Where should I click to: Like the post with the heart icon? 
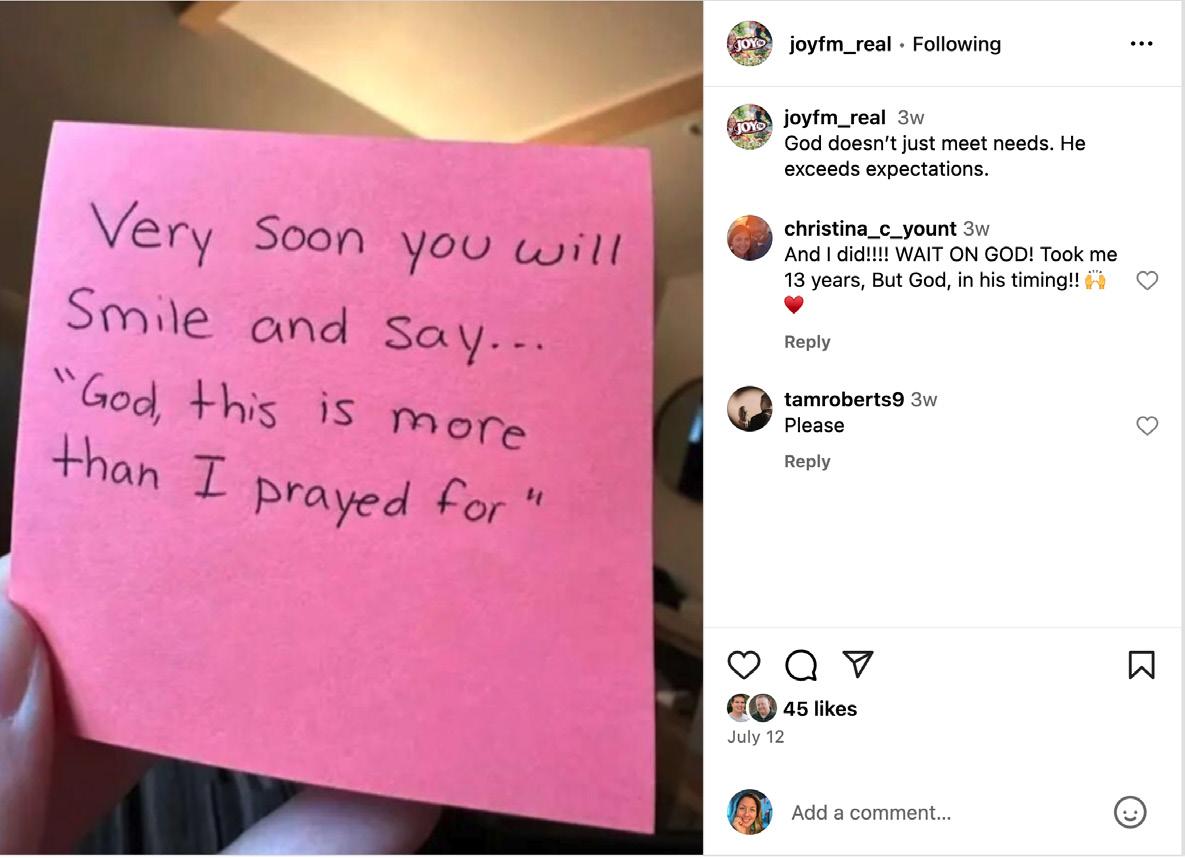[744, 665]
